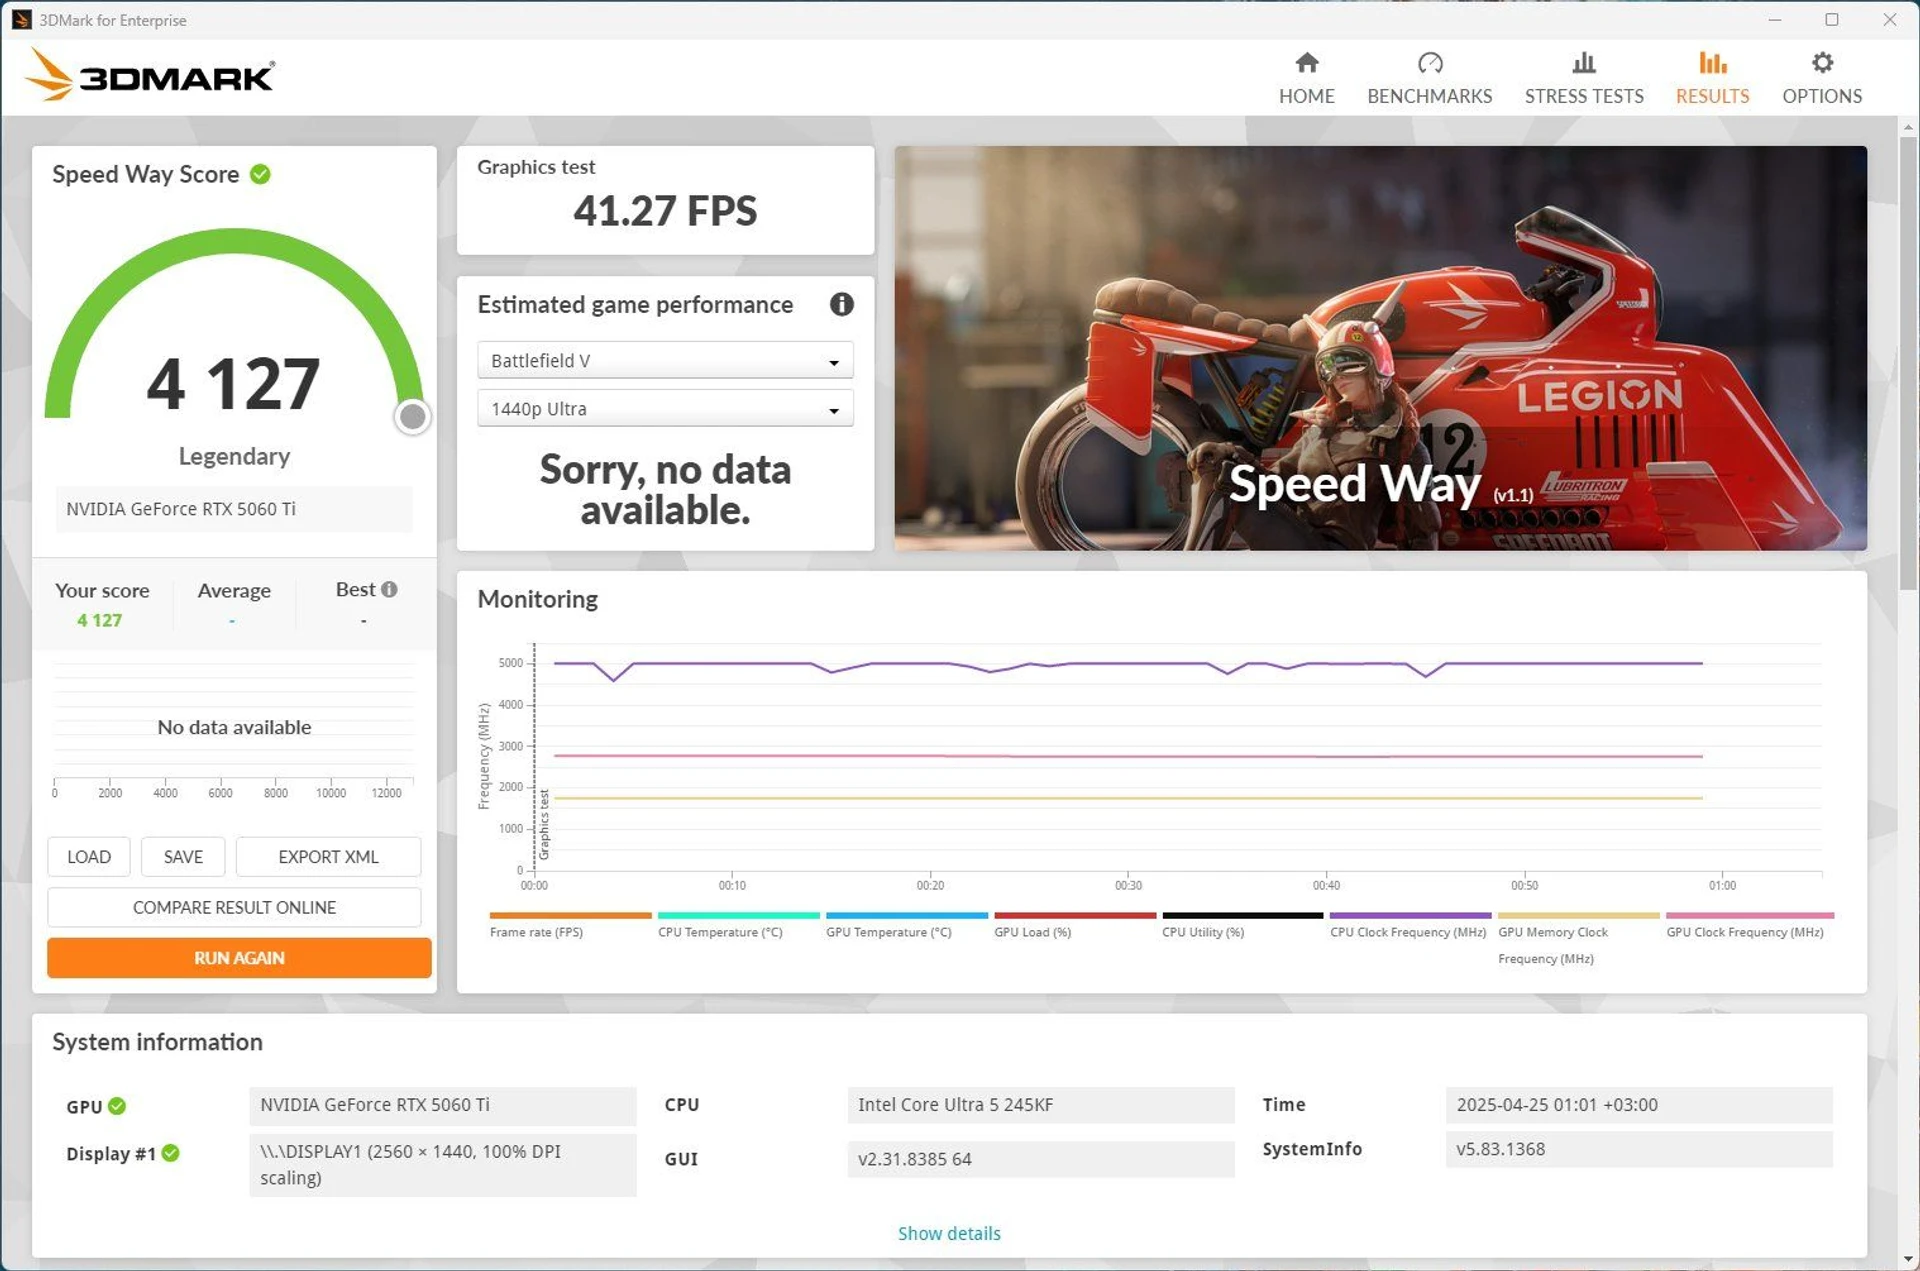
Task: Click the green checkmark beside Speed Way Score
Action: coord(260,174)
